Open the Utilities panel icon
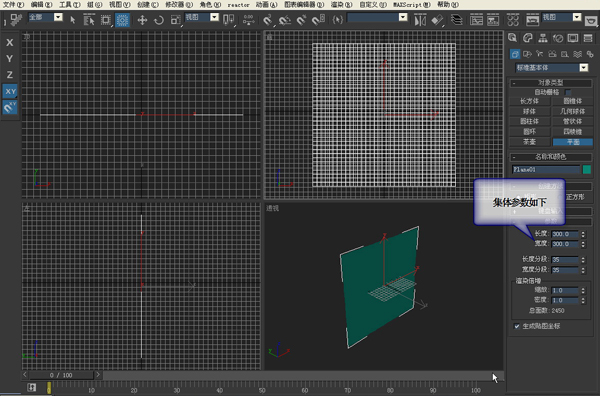 point(588,38)
